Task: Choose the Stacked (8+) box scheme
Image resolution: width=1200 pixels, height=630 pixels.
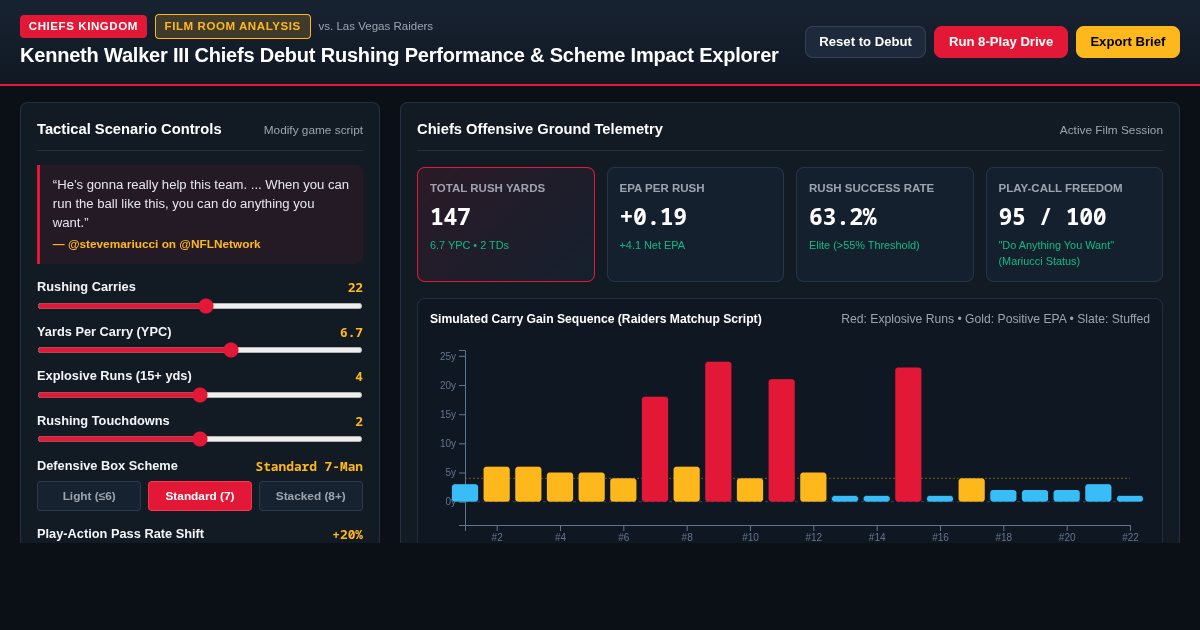Action: 311,496
